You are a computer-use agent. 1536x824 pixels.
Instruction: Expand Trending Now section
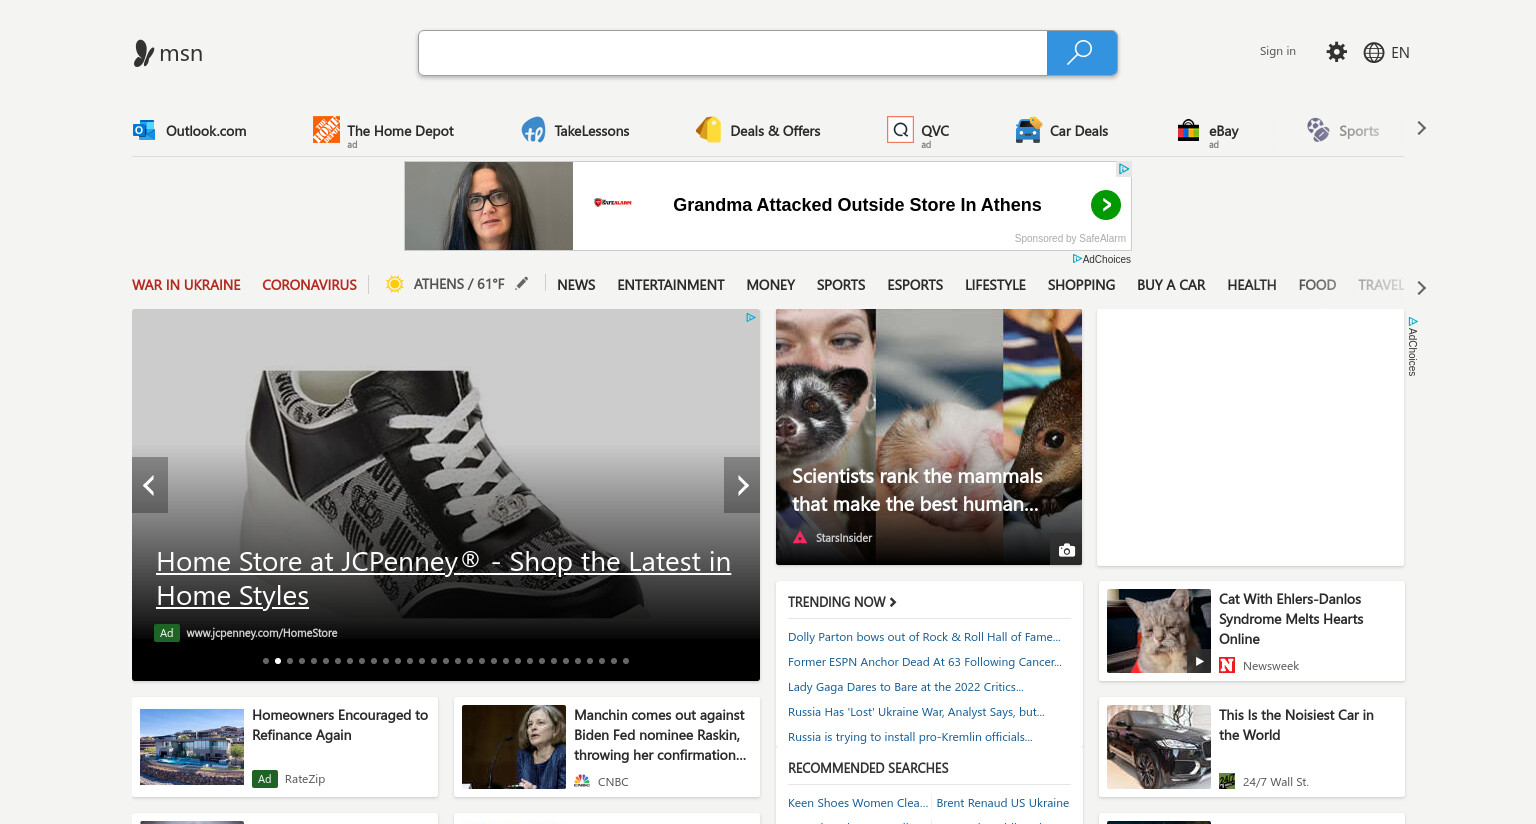(842, 602)
